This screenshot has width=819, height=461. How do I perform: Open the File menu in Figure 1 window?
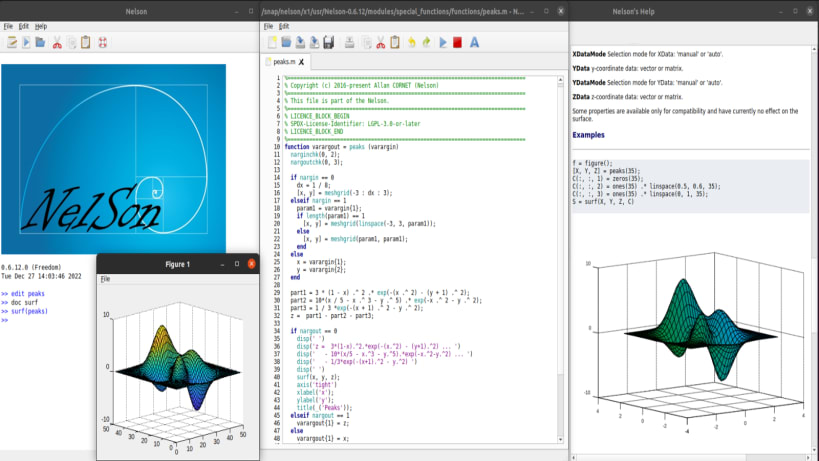[104, 278]
